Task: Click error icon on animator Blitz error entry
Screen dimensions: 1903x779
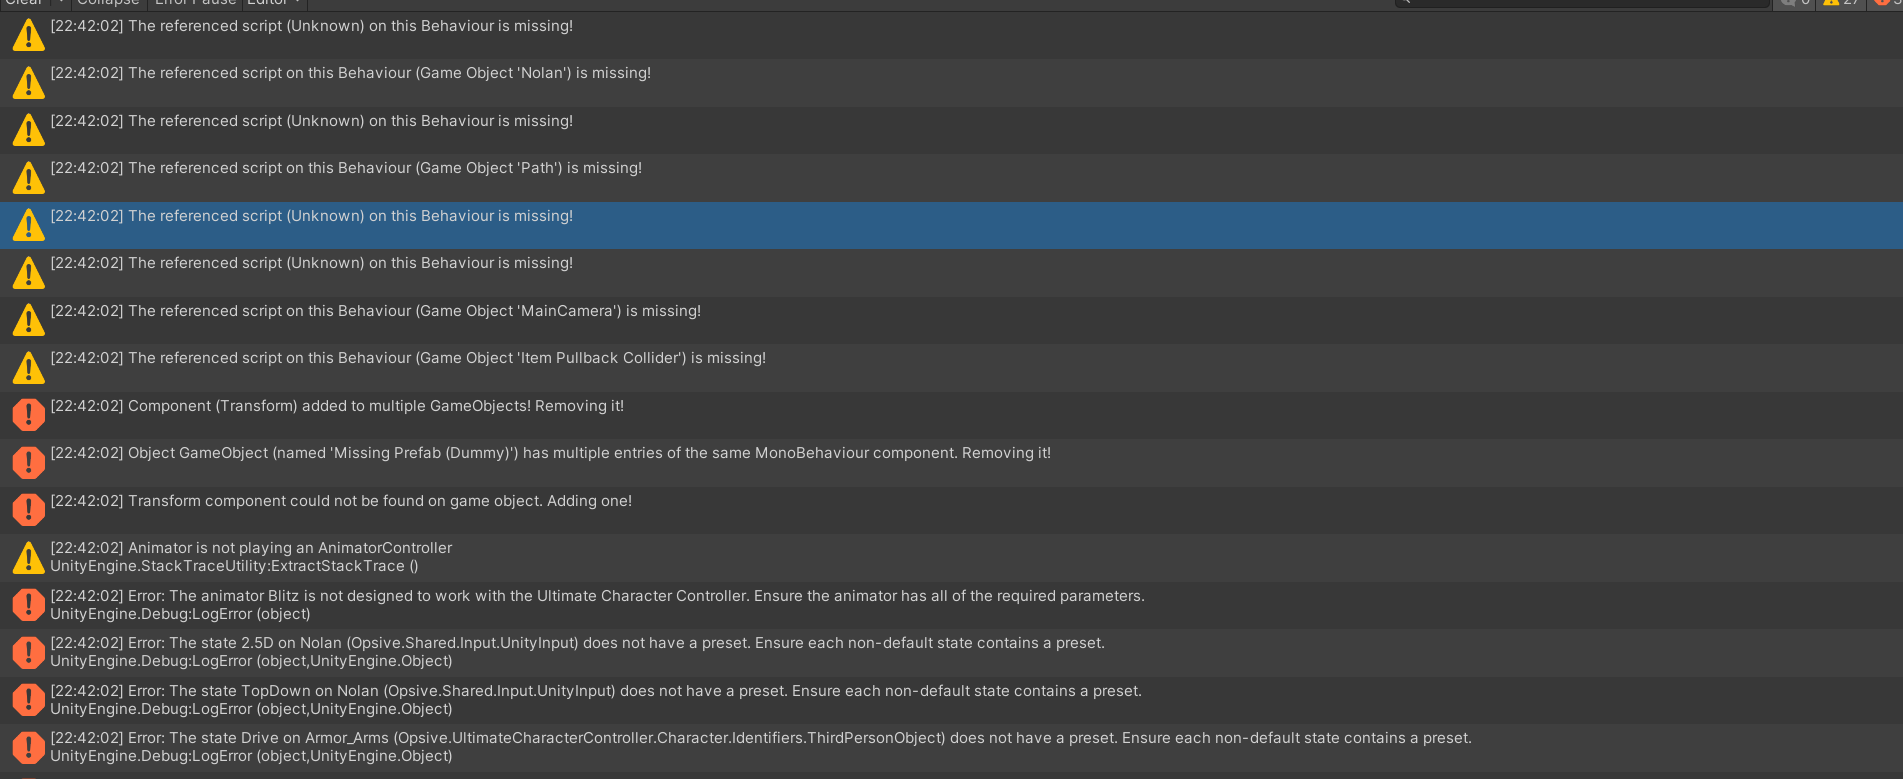Action: click(28, 605)
